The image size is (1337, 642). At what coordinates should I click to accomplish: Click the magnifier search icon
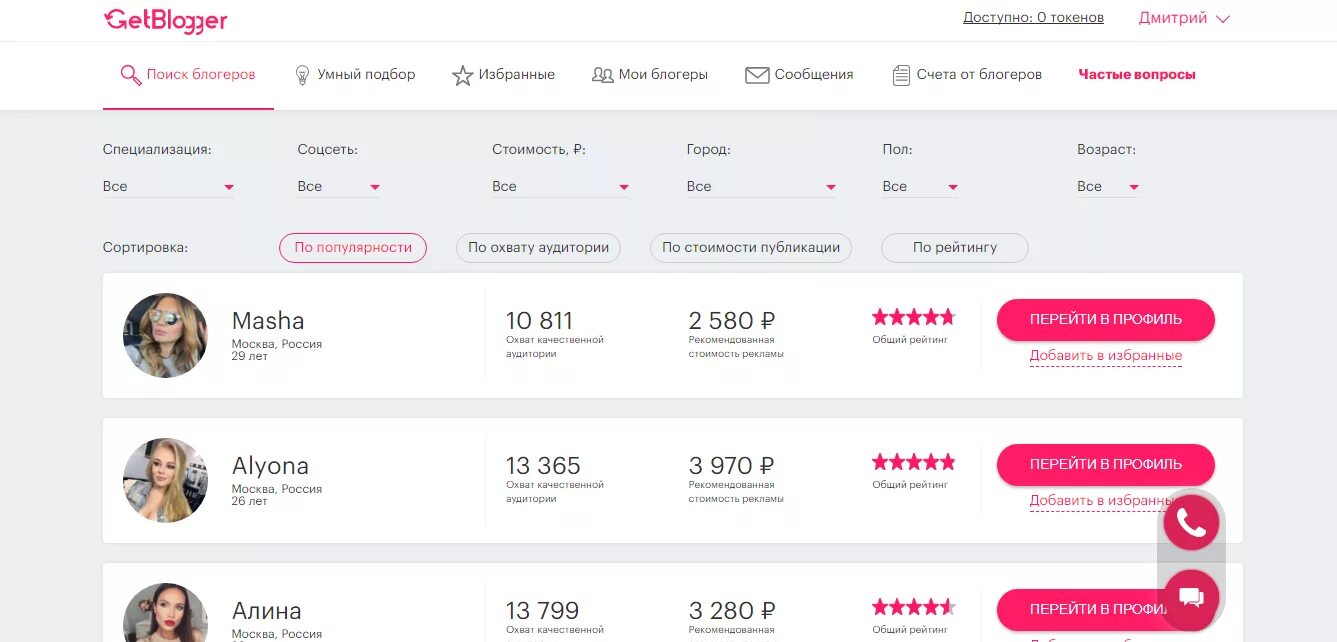(130, 75)
